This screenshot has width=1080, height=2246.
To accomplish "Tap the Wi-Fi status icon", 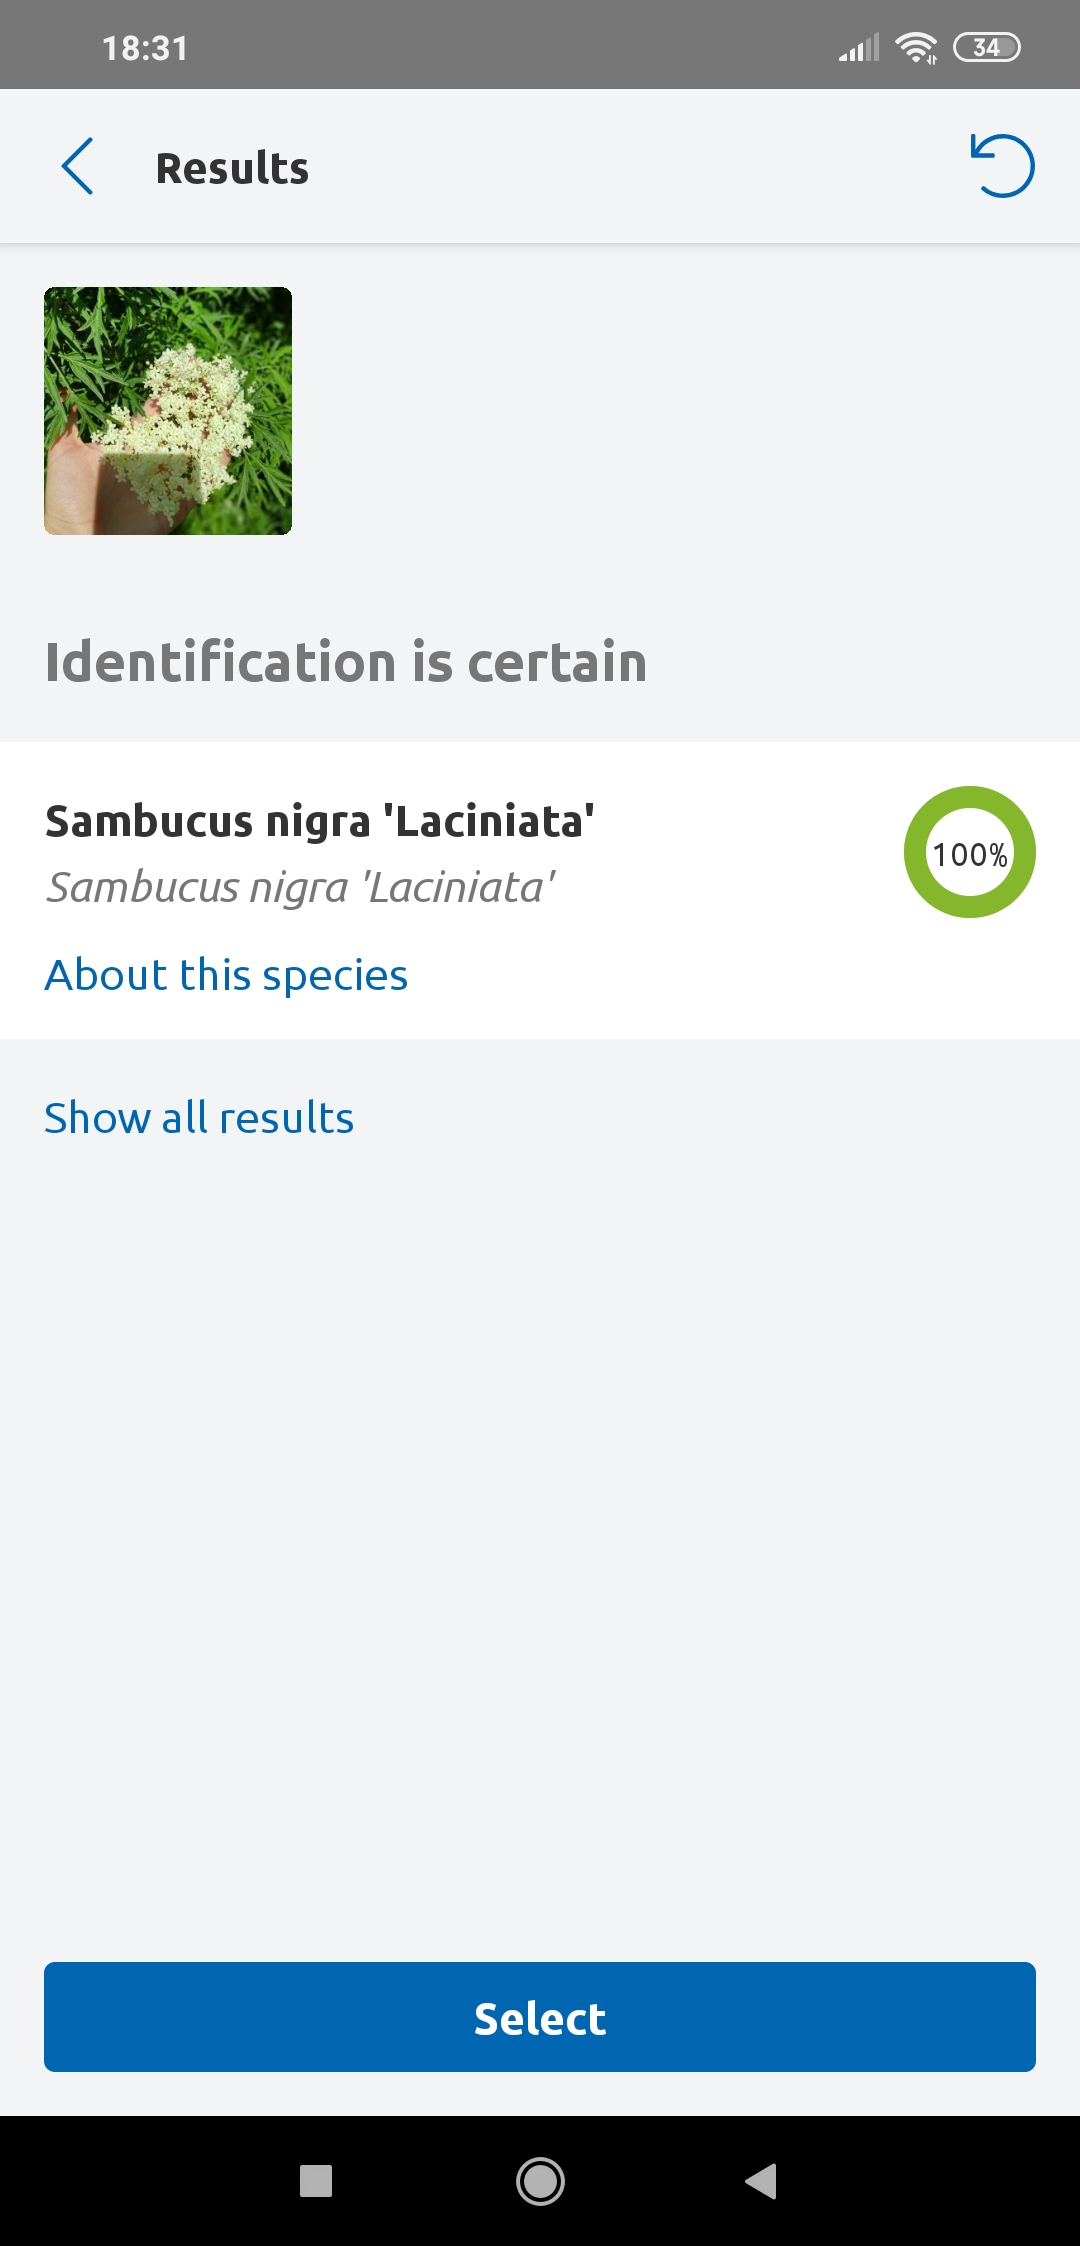I will click(x=916, y=47).
